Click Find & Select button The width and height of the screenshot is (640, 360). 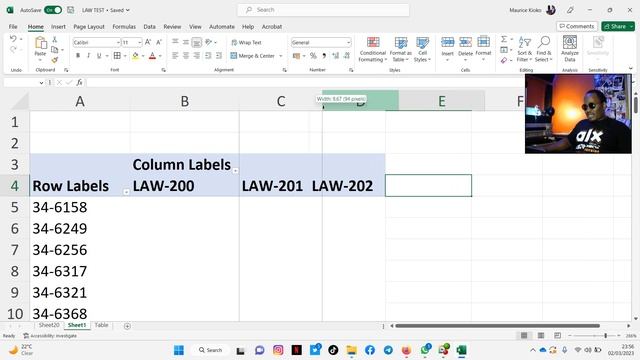(x=544, y=49)
